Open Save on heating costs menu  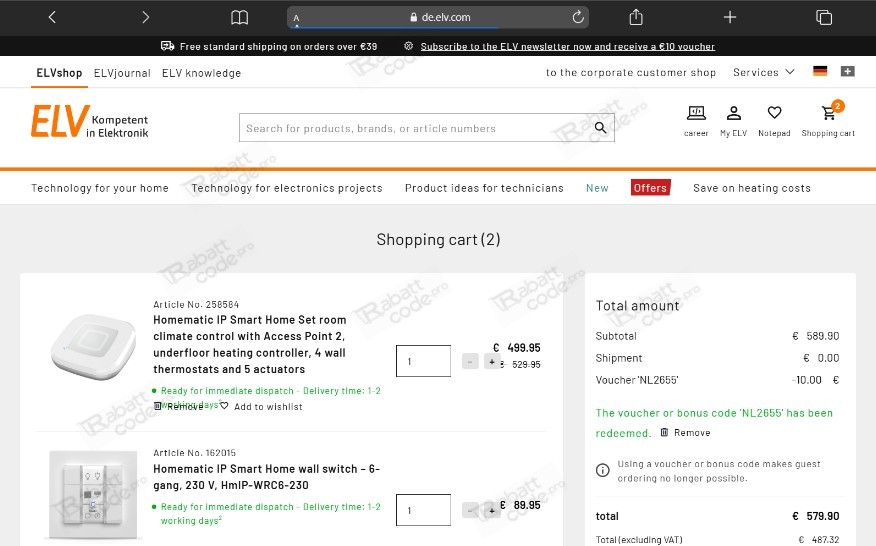[751, 188]
